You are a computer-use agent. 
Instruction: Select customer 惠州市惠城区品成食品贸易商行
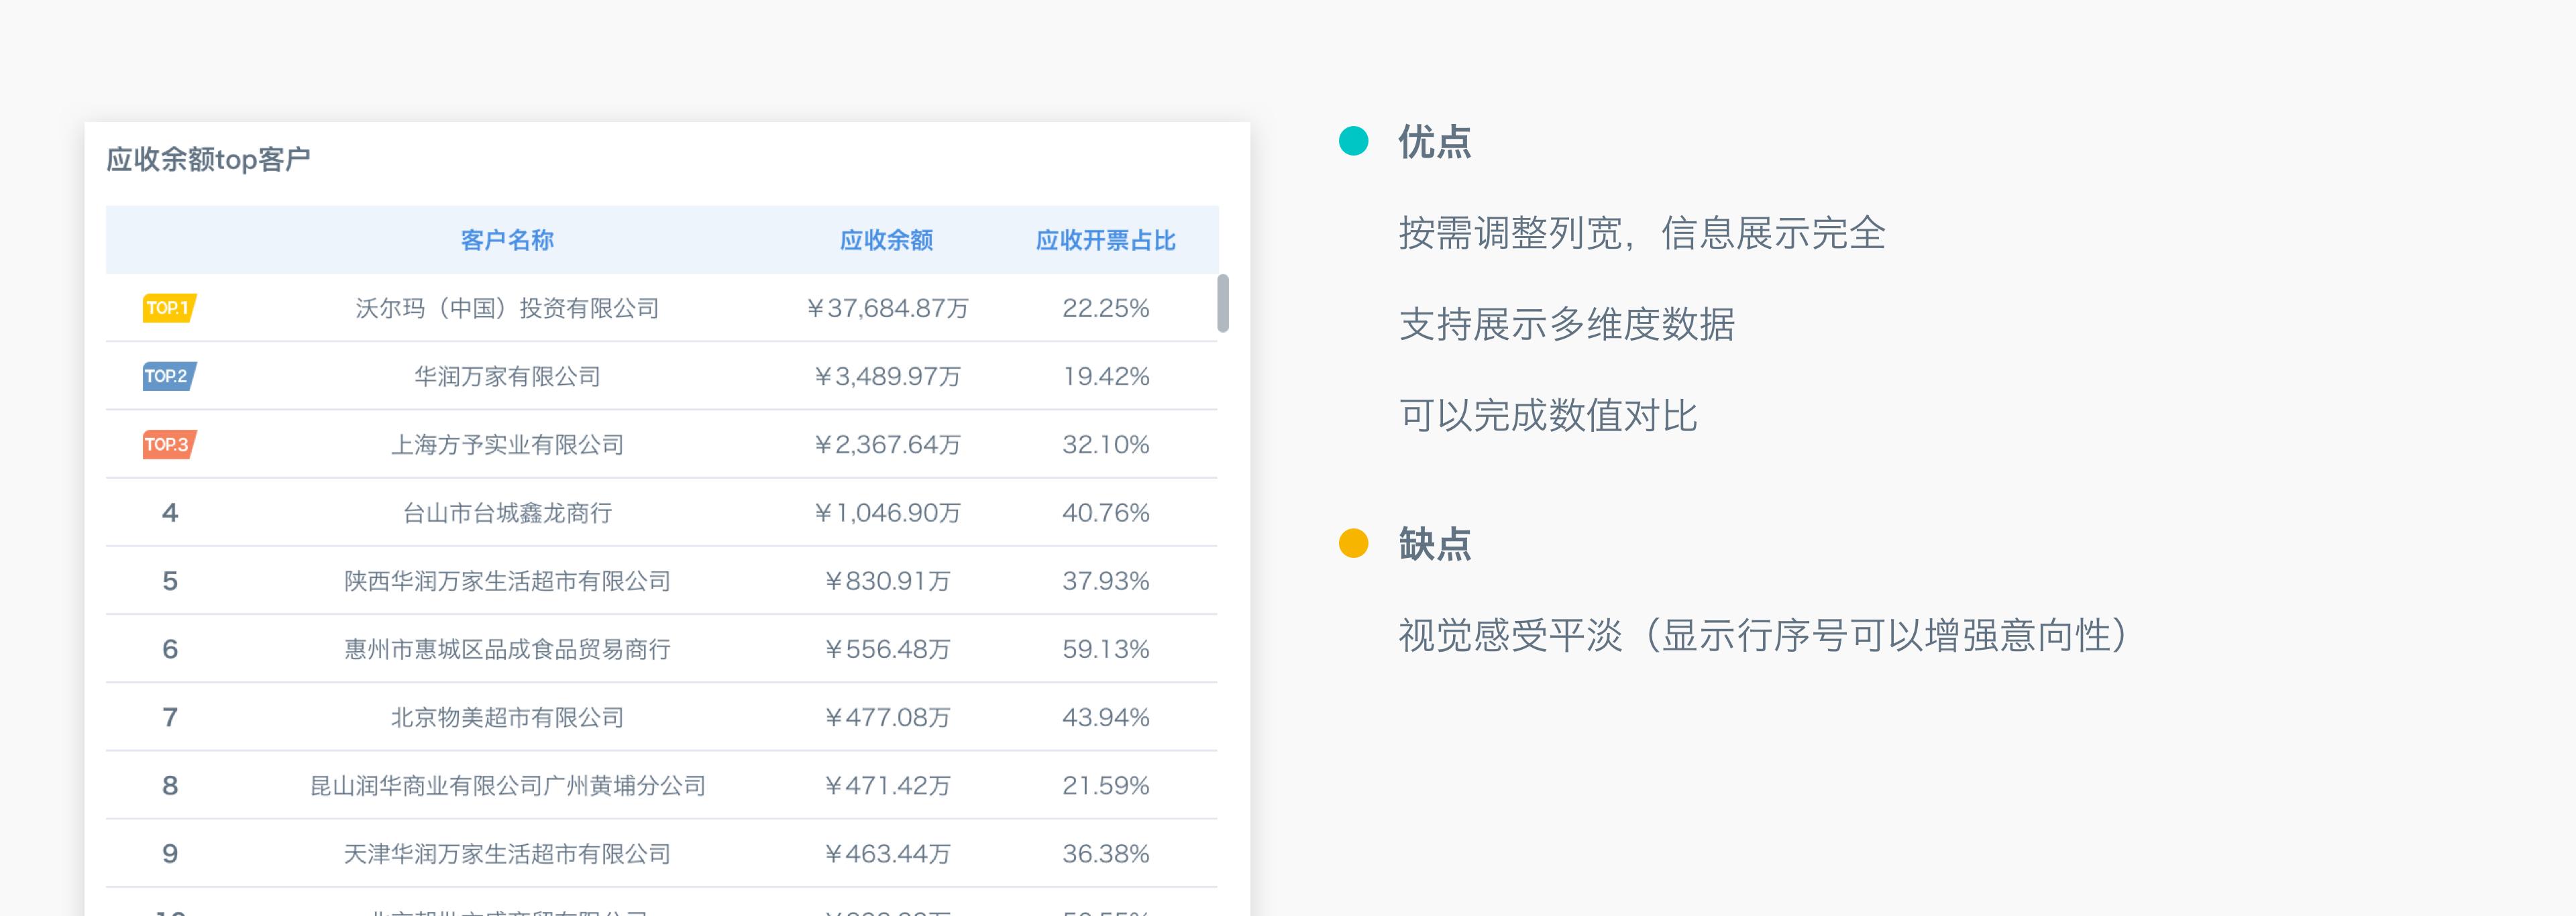[x=507, y=649]
